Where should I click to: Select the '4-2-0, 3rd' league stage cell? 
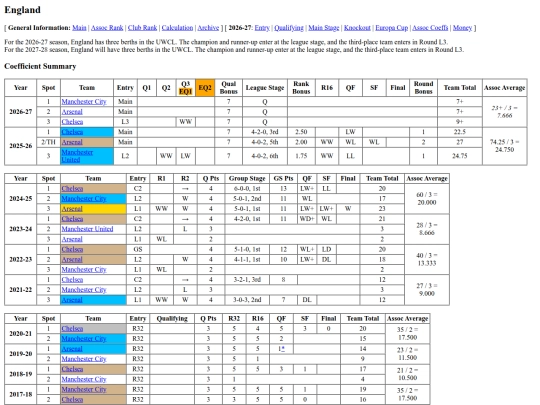pyautogui.click(x=265, y=132)
